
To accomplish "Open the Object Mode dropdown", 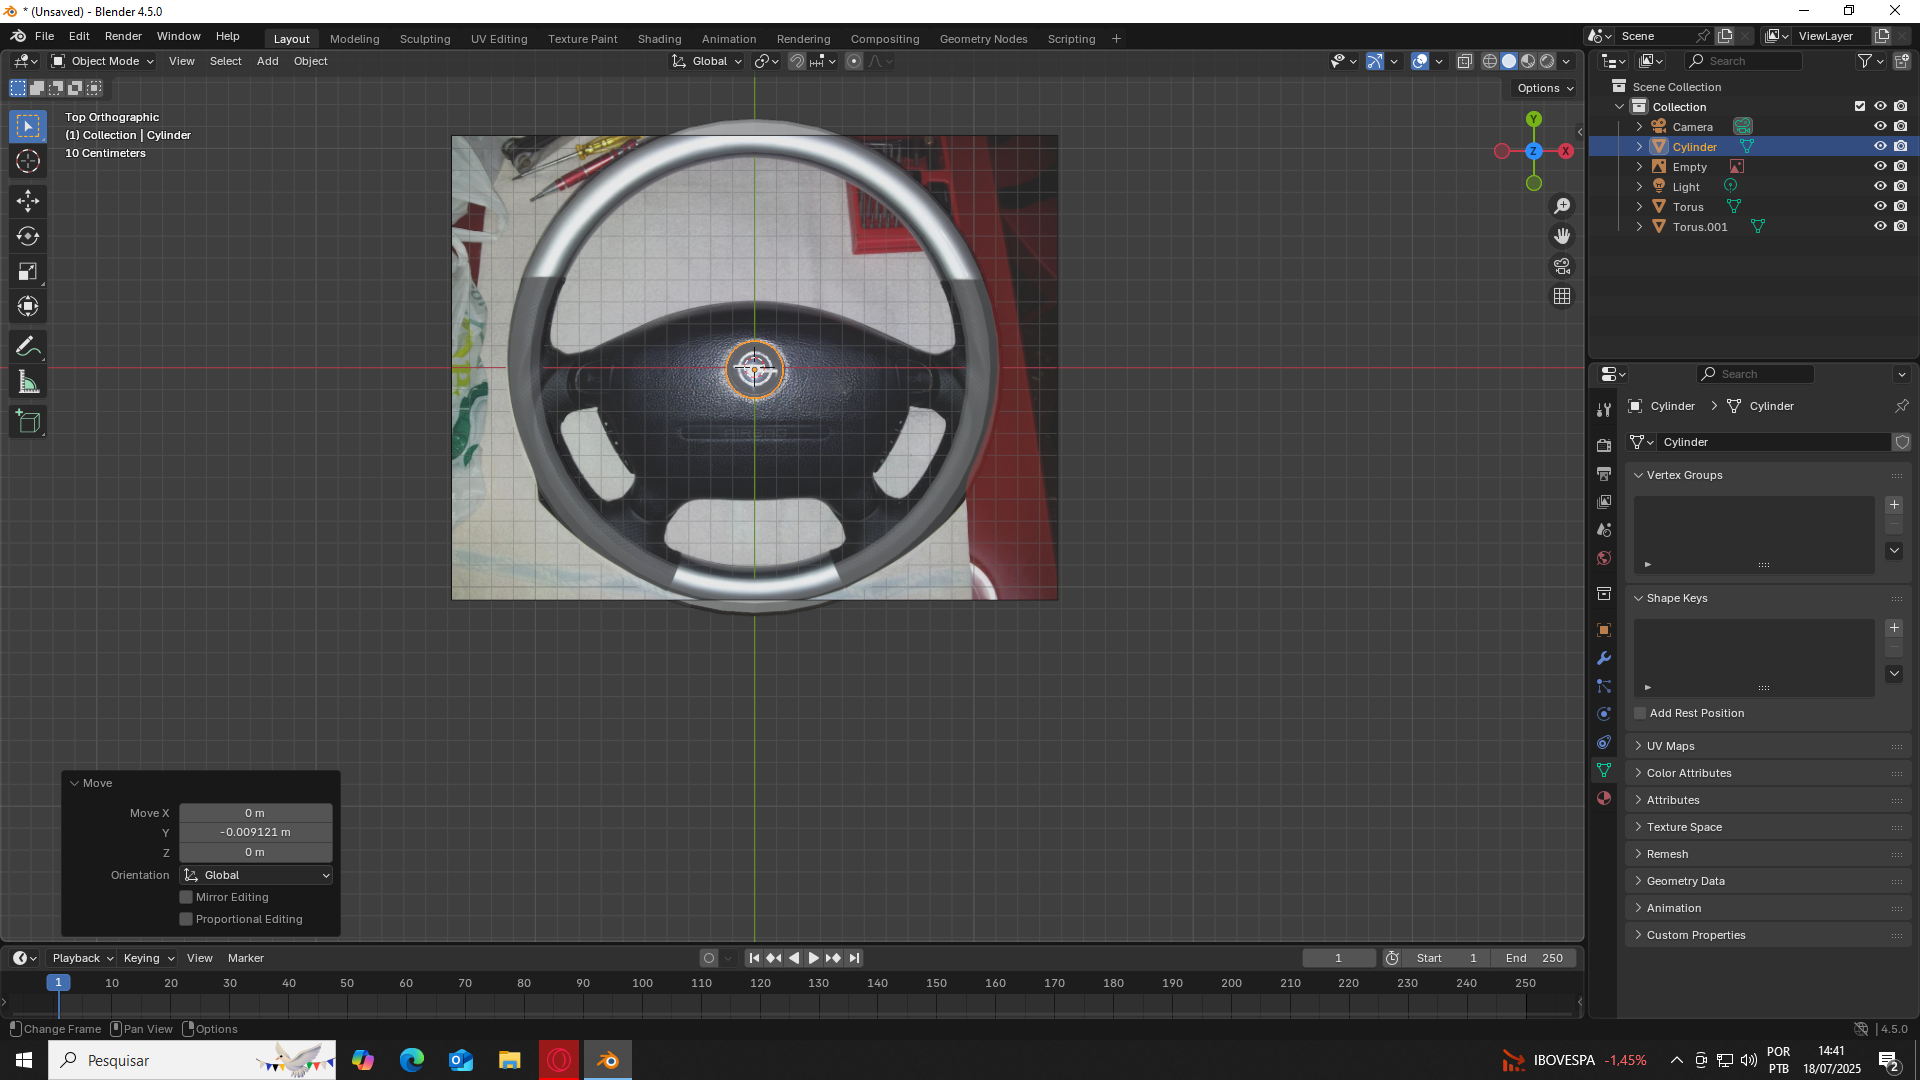I will pyautogui.click(x=104, y=61).
